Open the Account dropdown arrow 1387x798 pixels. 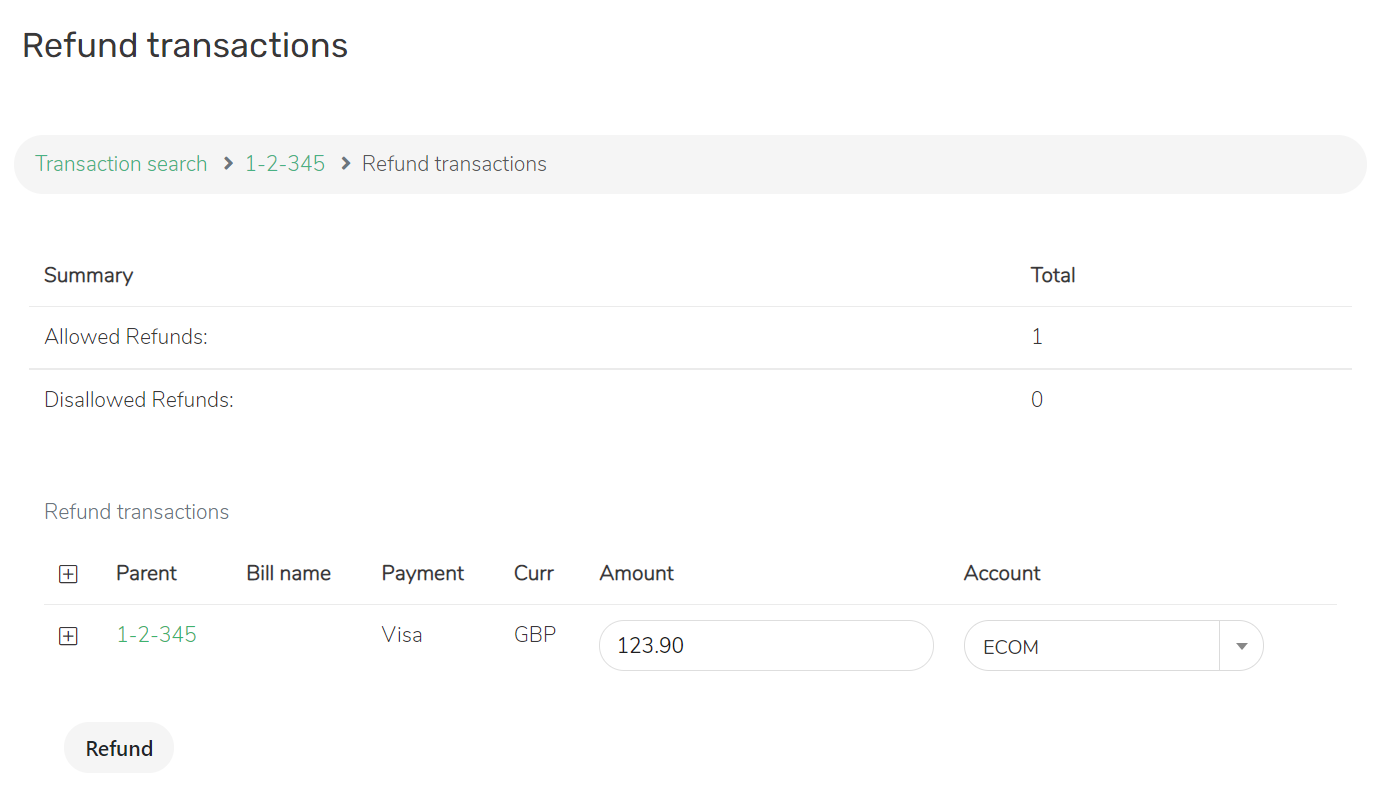tap(1240, 645)
